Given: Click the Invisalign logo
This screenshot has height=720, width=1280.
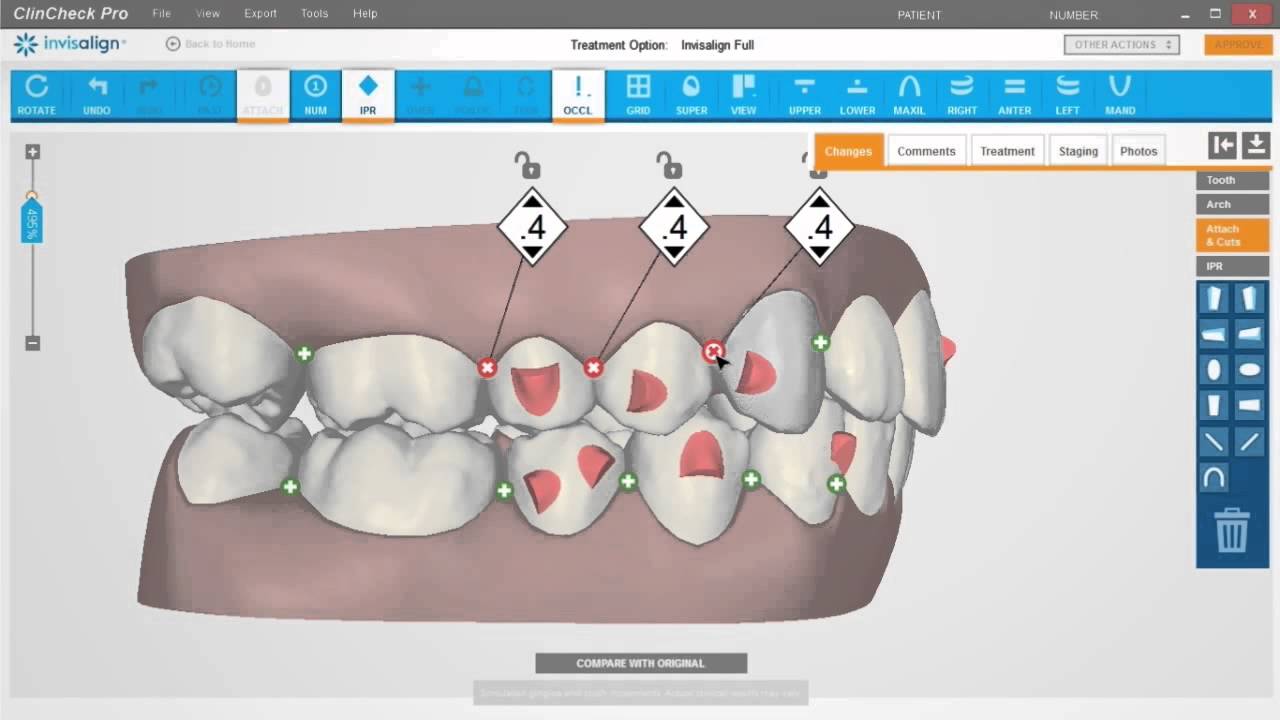Looking at the screenshot, I should pos(70,44).
